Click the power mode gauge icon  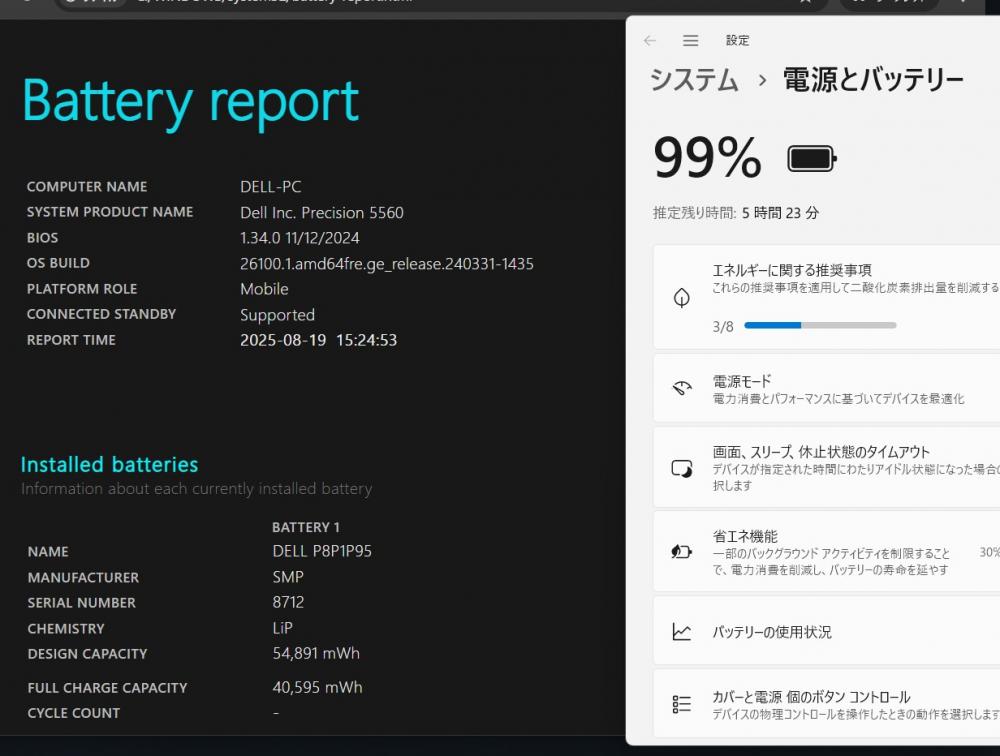tap(682, 388)
